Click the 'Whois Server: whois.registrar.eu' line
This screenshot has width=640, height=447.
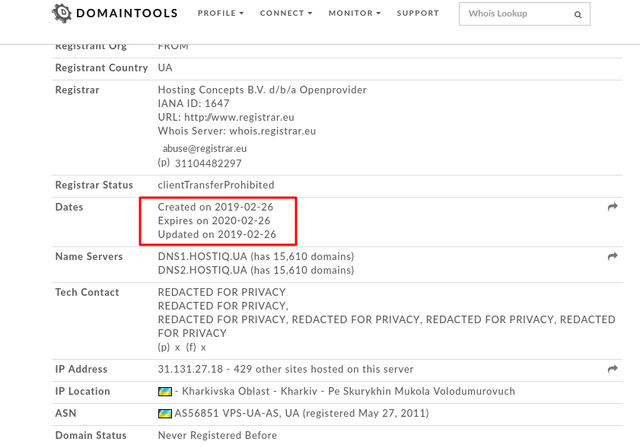click(x=237, y=131)
